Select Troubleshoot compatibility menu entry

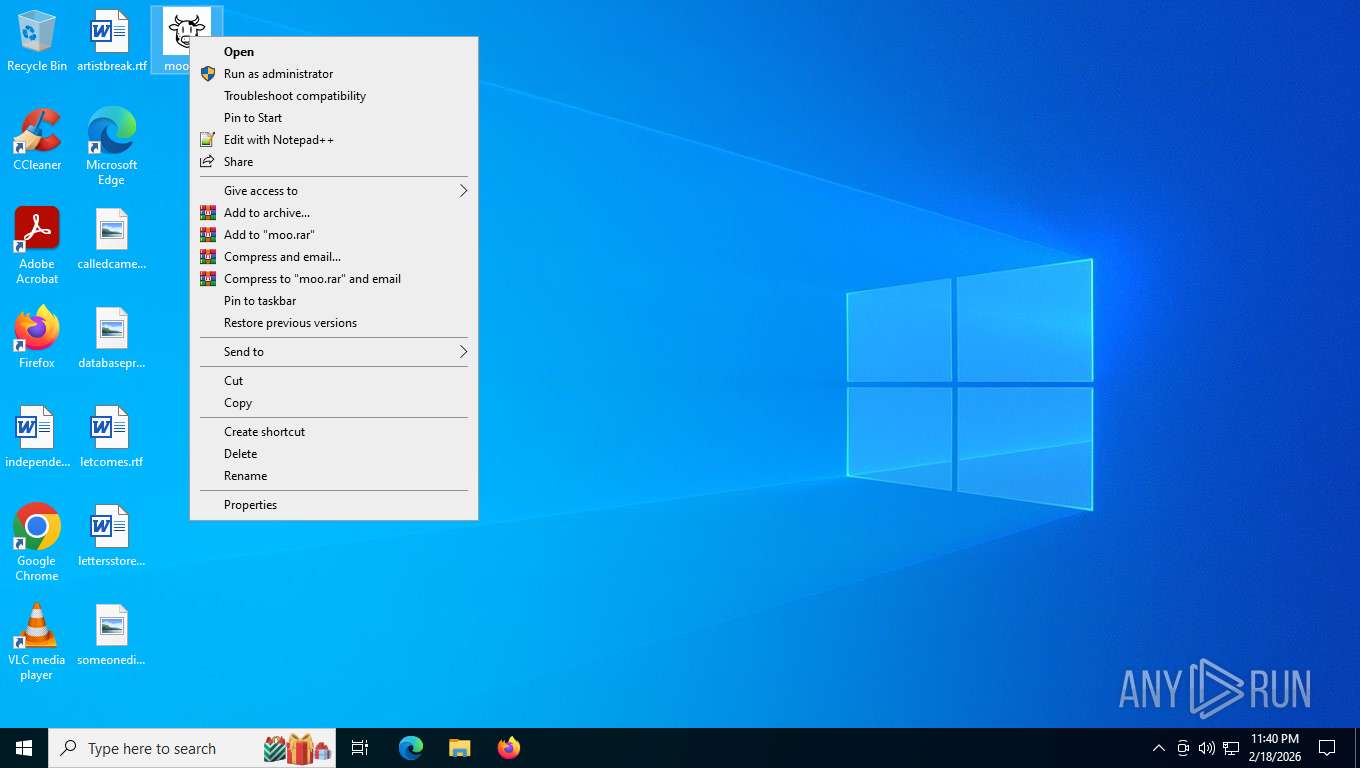coord(334,96)
